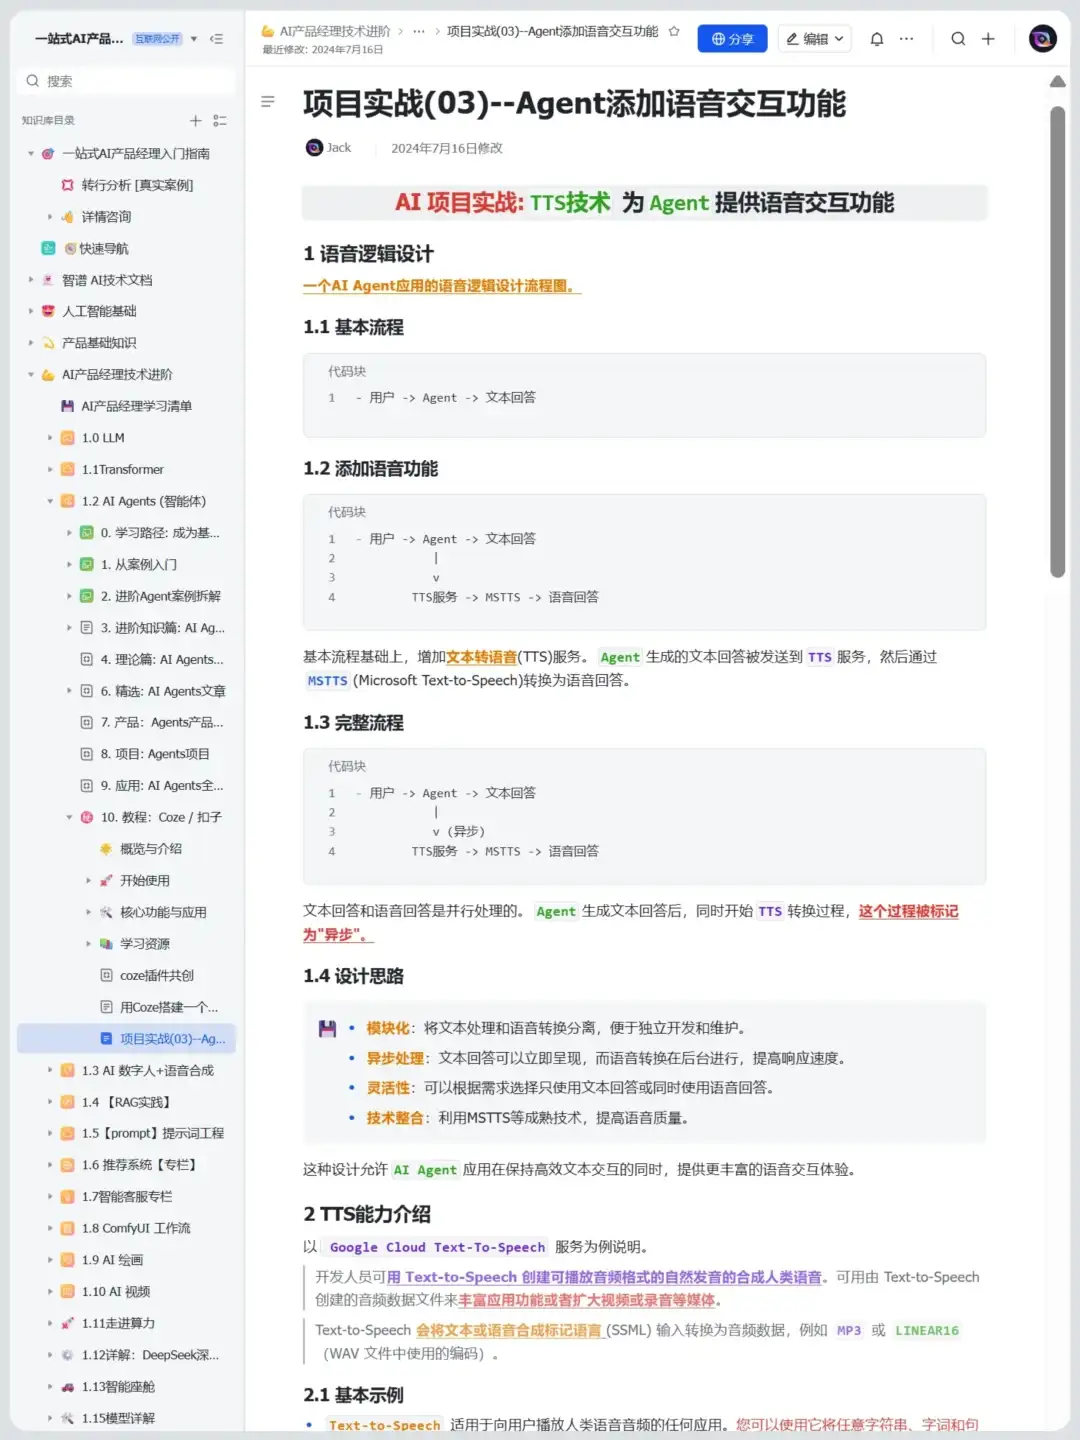
Task: Click the plus icon to create new content
Action: tap(988, 38)
